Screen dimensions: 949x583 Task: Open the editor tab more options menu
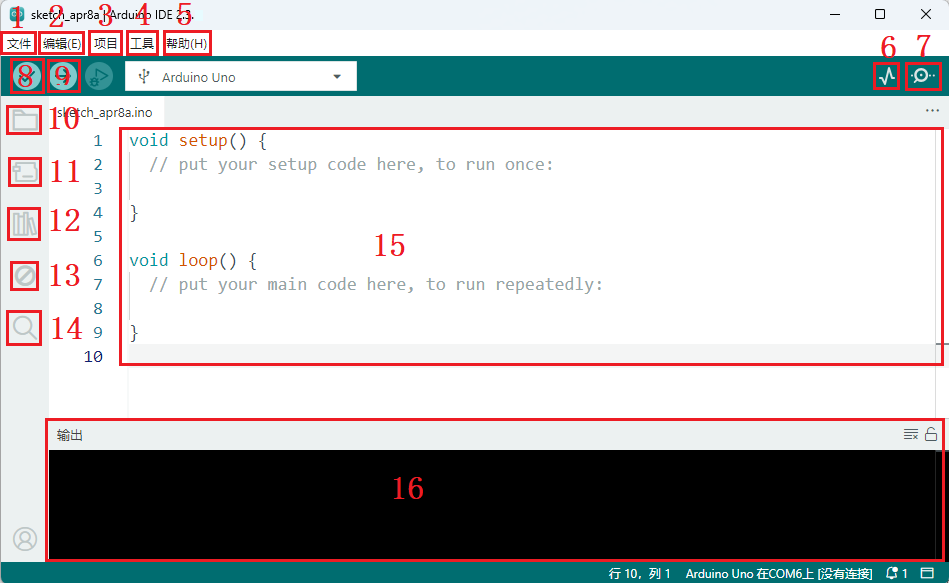[x=932, y=111]
